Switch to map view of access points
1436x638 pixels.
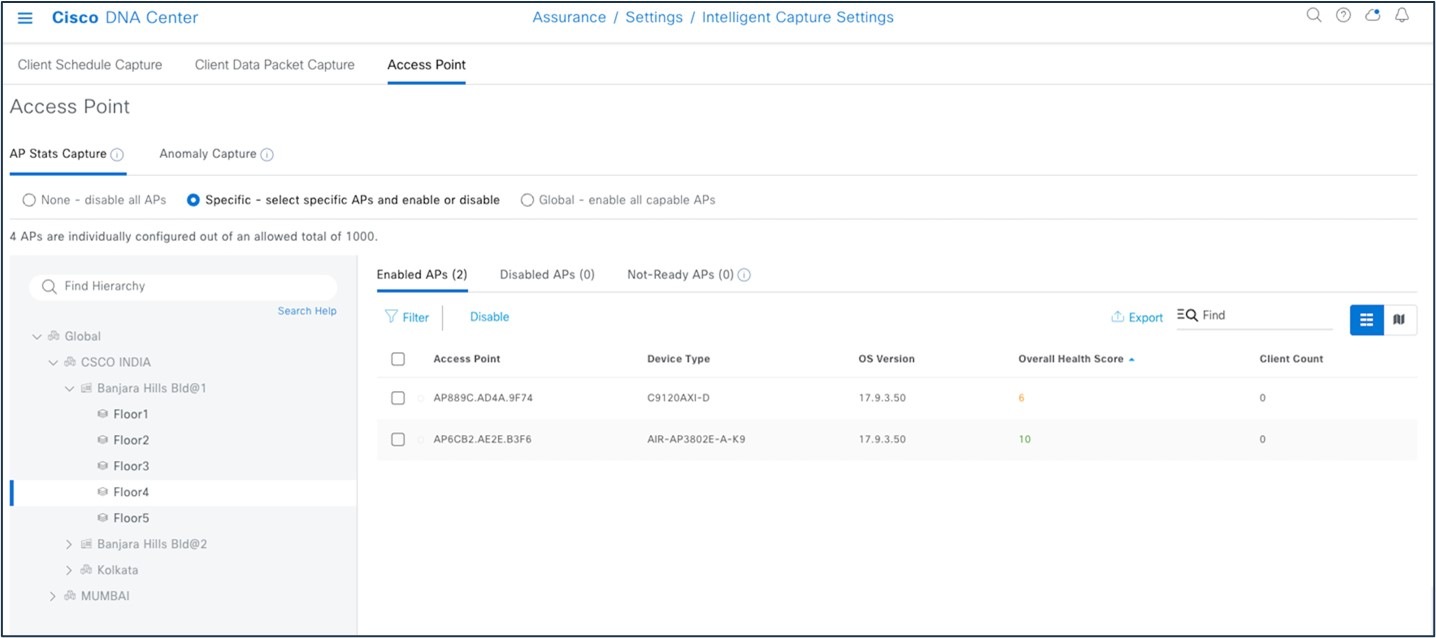(x=1399, y=319)
